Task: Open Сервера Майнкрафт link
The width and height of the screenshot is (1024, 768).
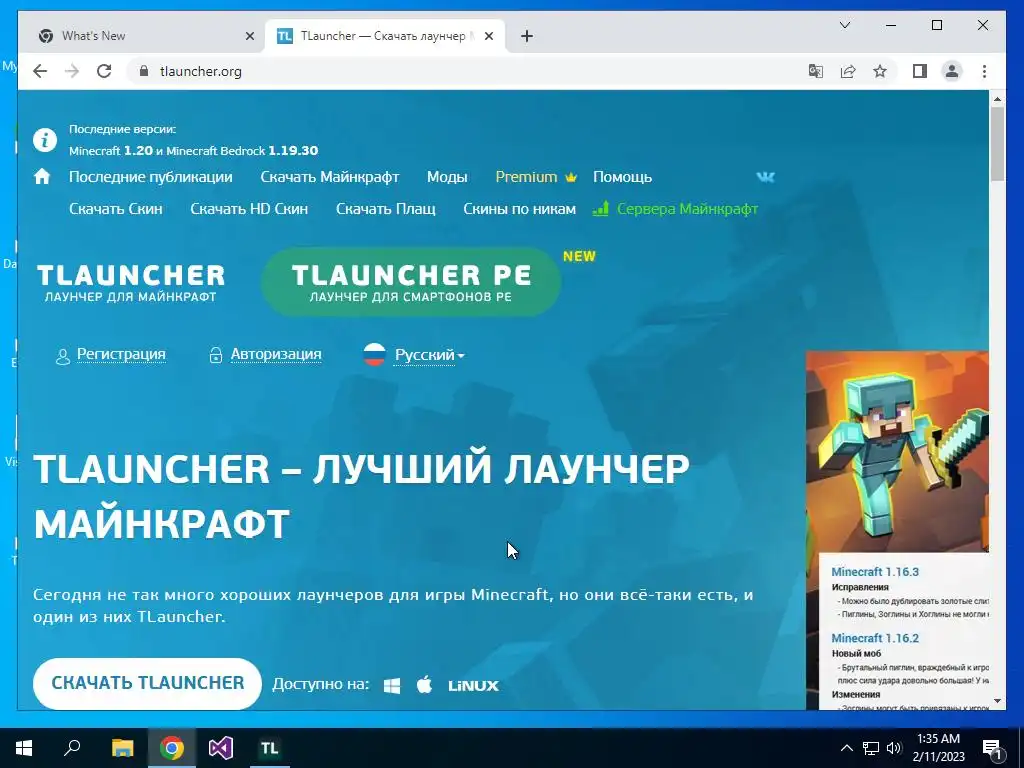Action: pyautogui.click(x=675, y=209)
